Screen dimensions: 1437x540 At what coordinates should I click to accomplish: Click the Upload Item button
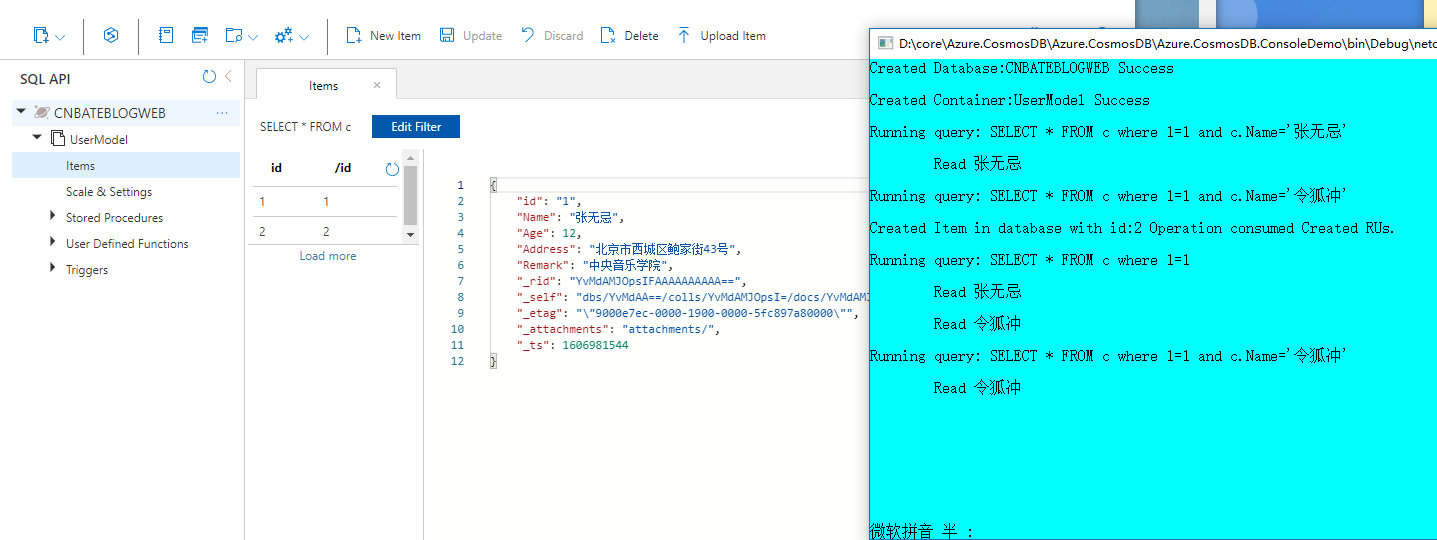(721, 36)
